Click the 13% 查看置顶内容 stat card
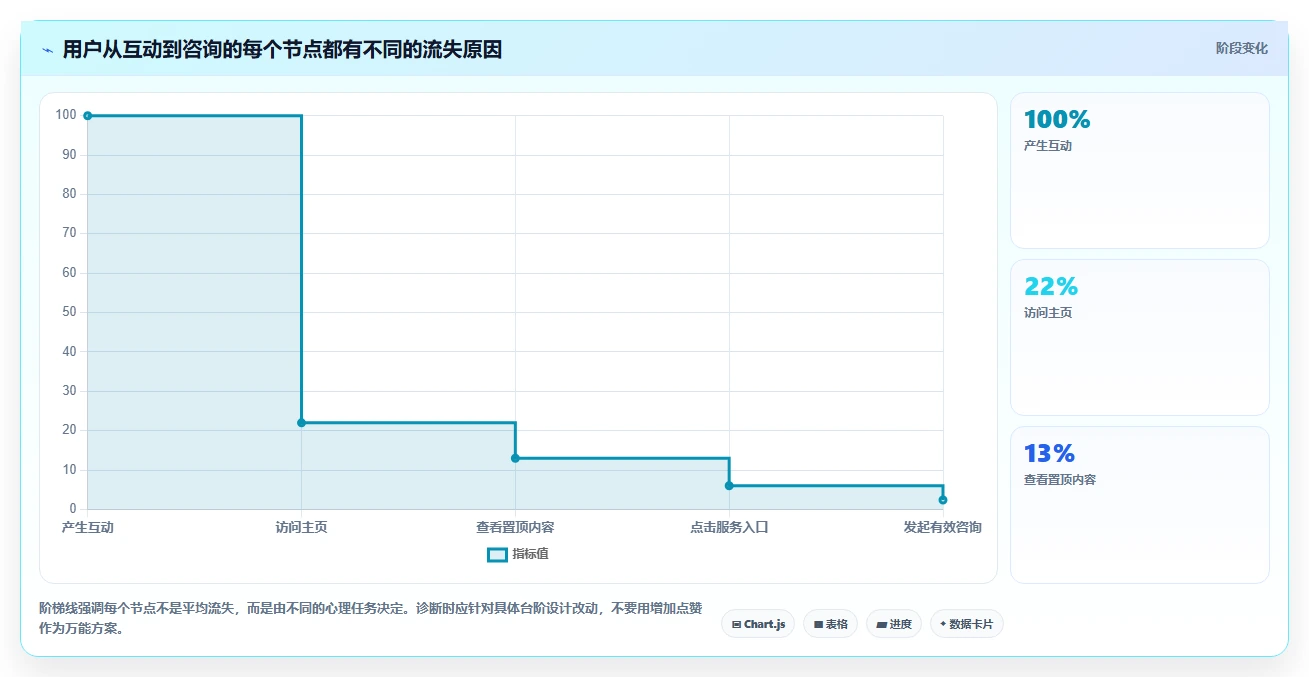1309x677 pixels. point(1140,505)
